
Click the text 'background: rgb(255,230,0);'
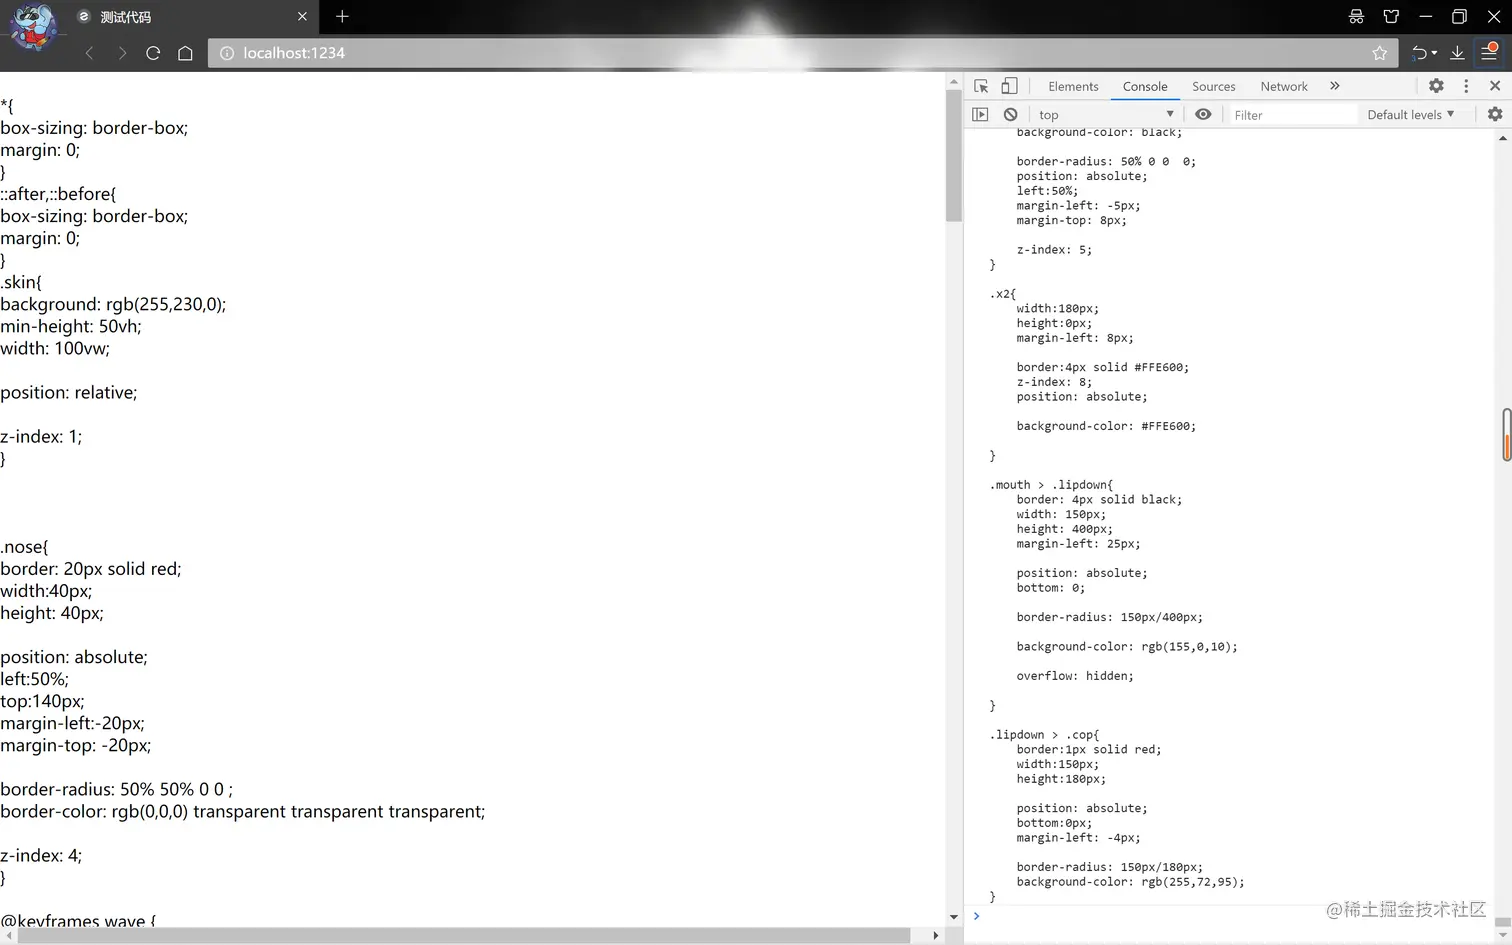[113, 304]
